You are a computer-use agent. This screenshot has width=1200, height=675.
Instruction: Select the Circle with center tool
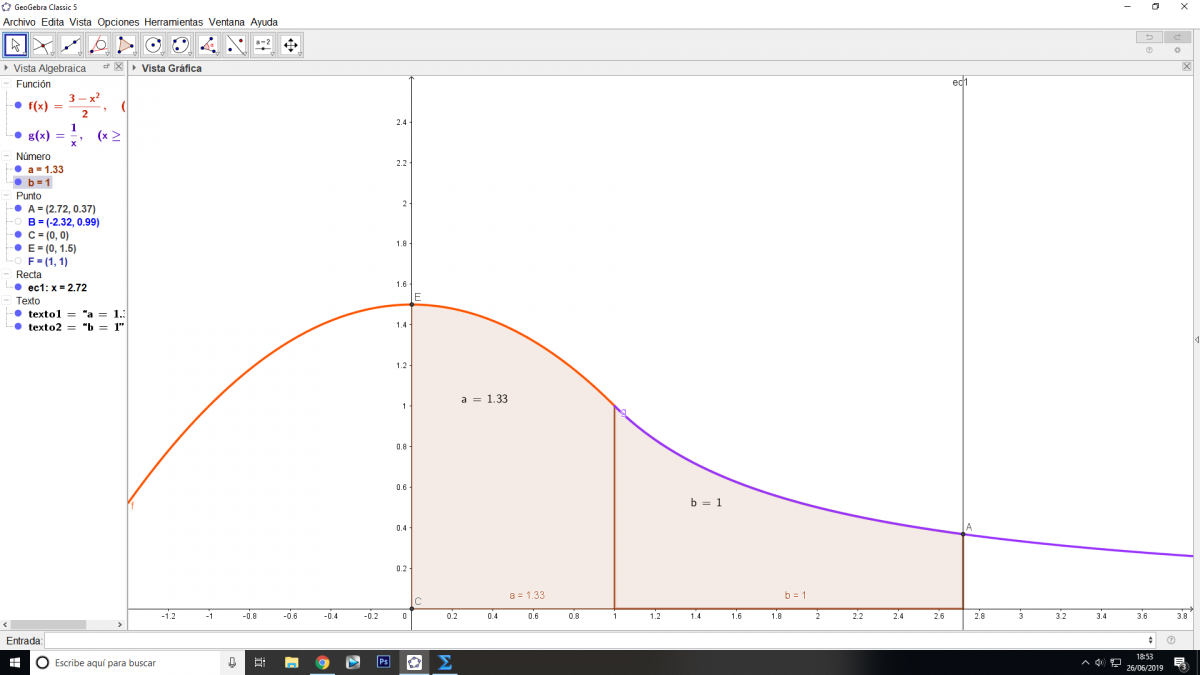pos(153,45)
